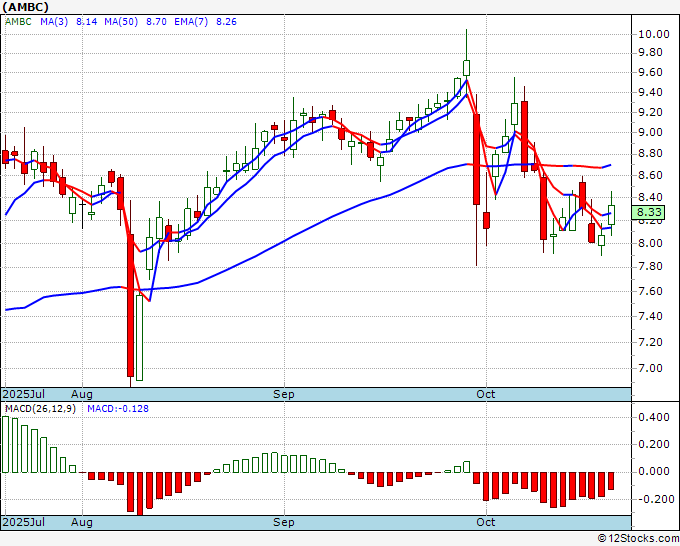Click Sep on the MACD date axis
Image resolution: width=680 pixels, height=546 pixels.
point(284,522)
